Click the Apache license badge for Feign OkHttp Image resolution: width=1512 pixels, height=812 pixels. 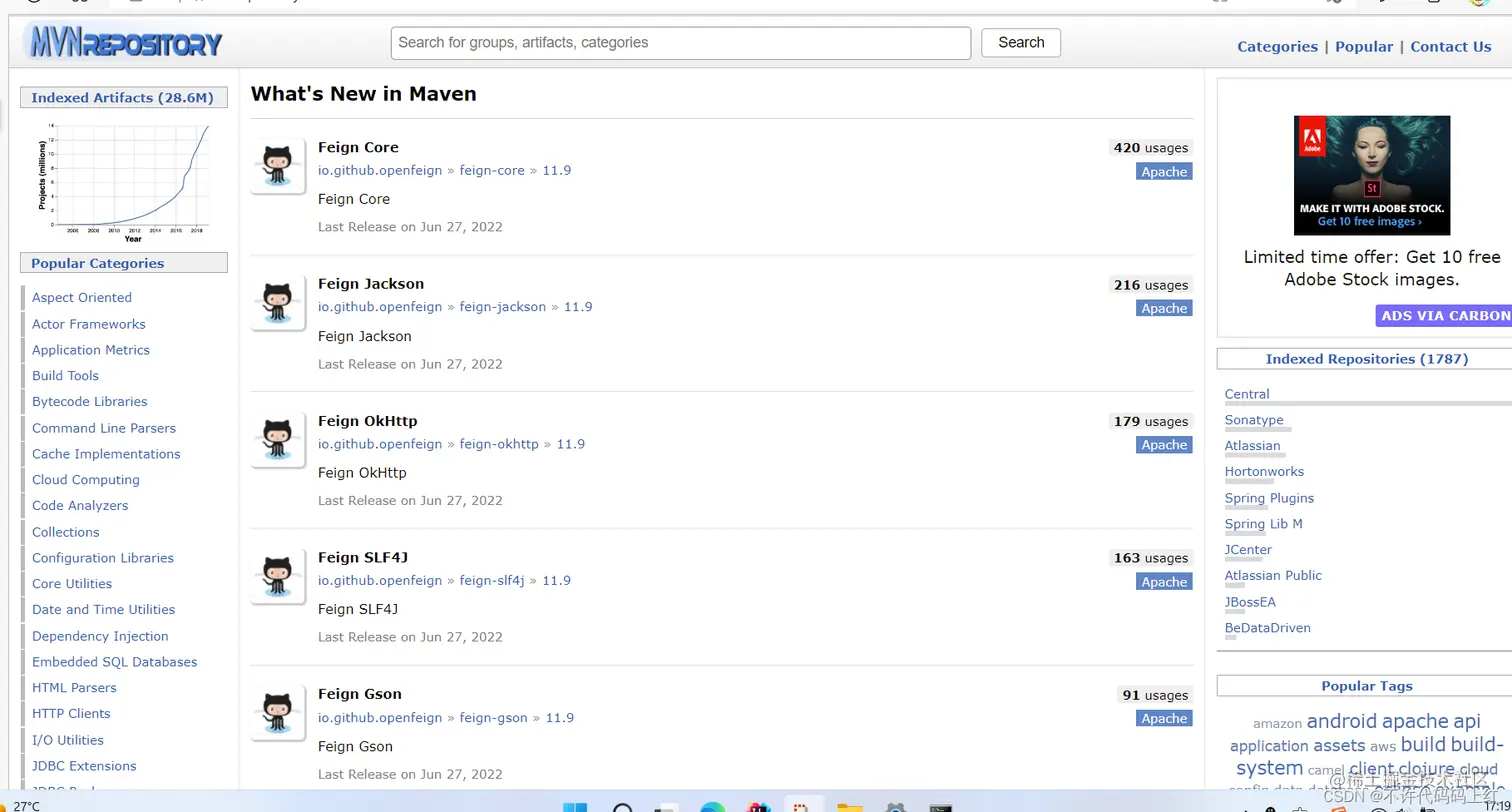click(1164, 445)
